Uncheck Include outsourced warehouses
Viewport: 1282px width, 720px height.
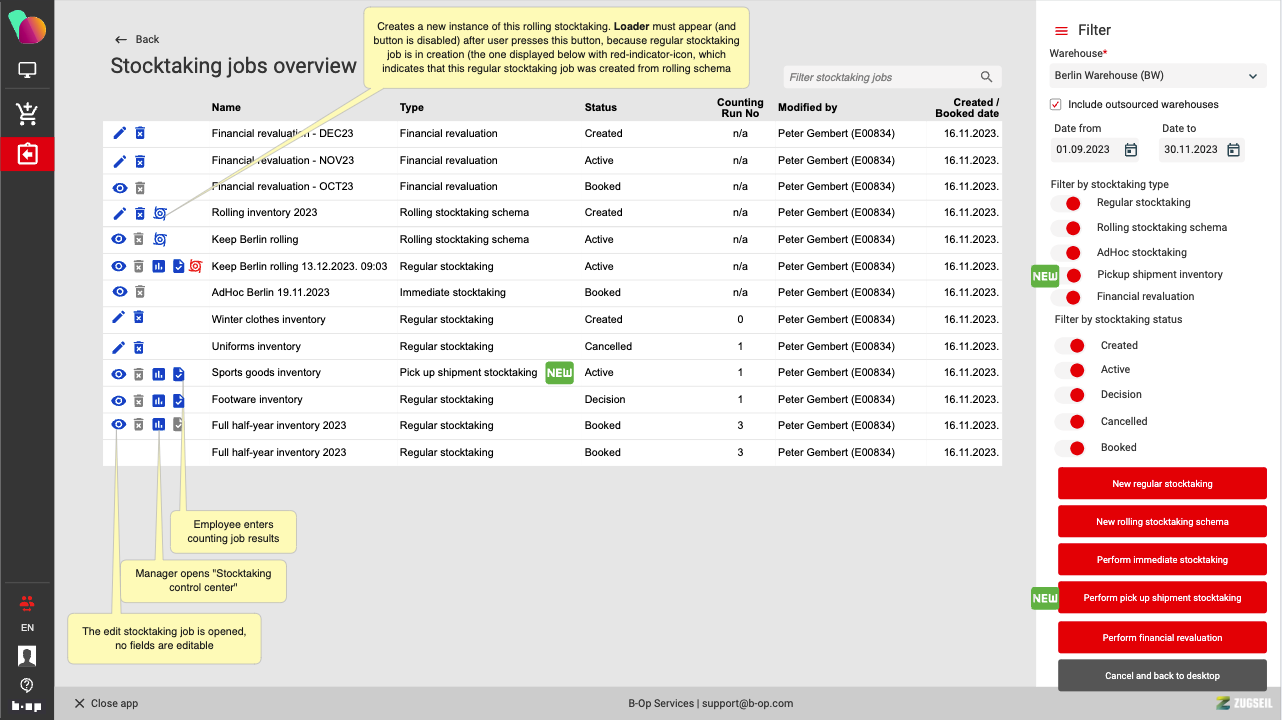1055,104
